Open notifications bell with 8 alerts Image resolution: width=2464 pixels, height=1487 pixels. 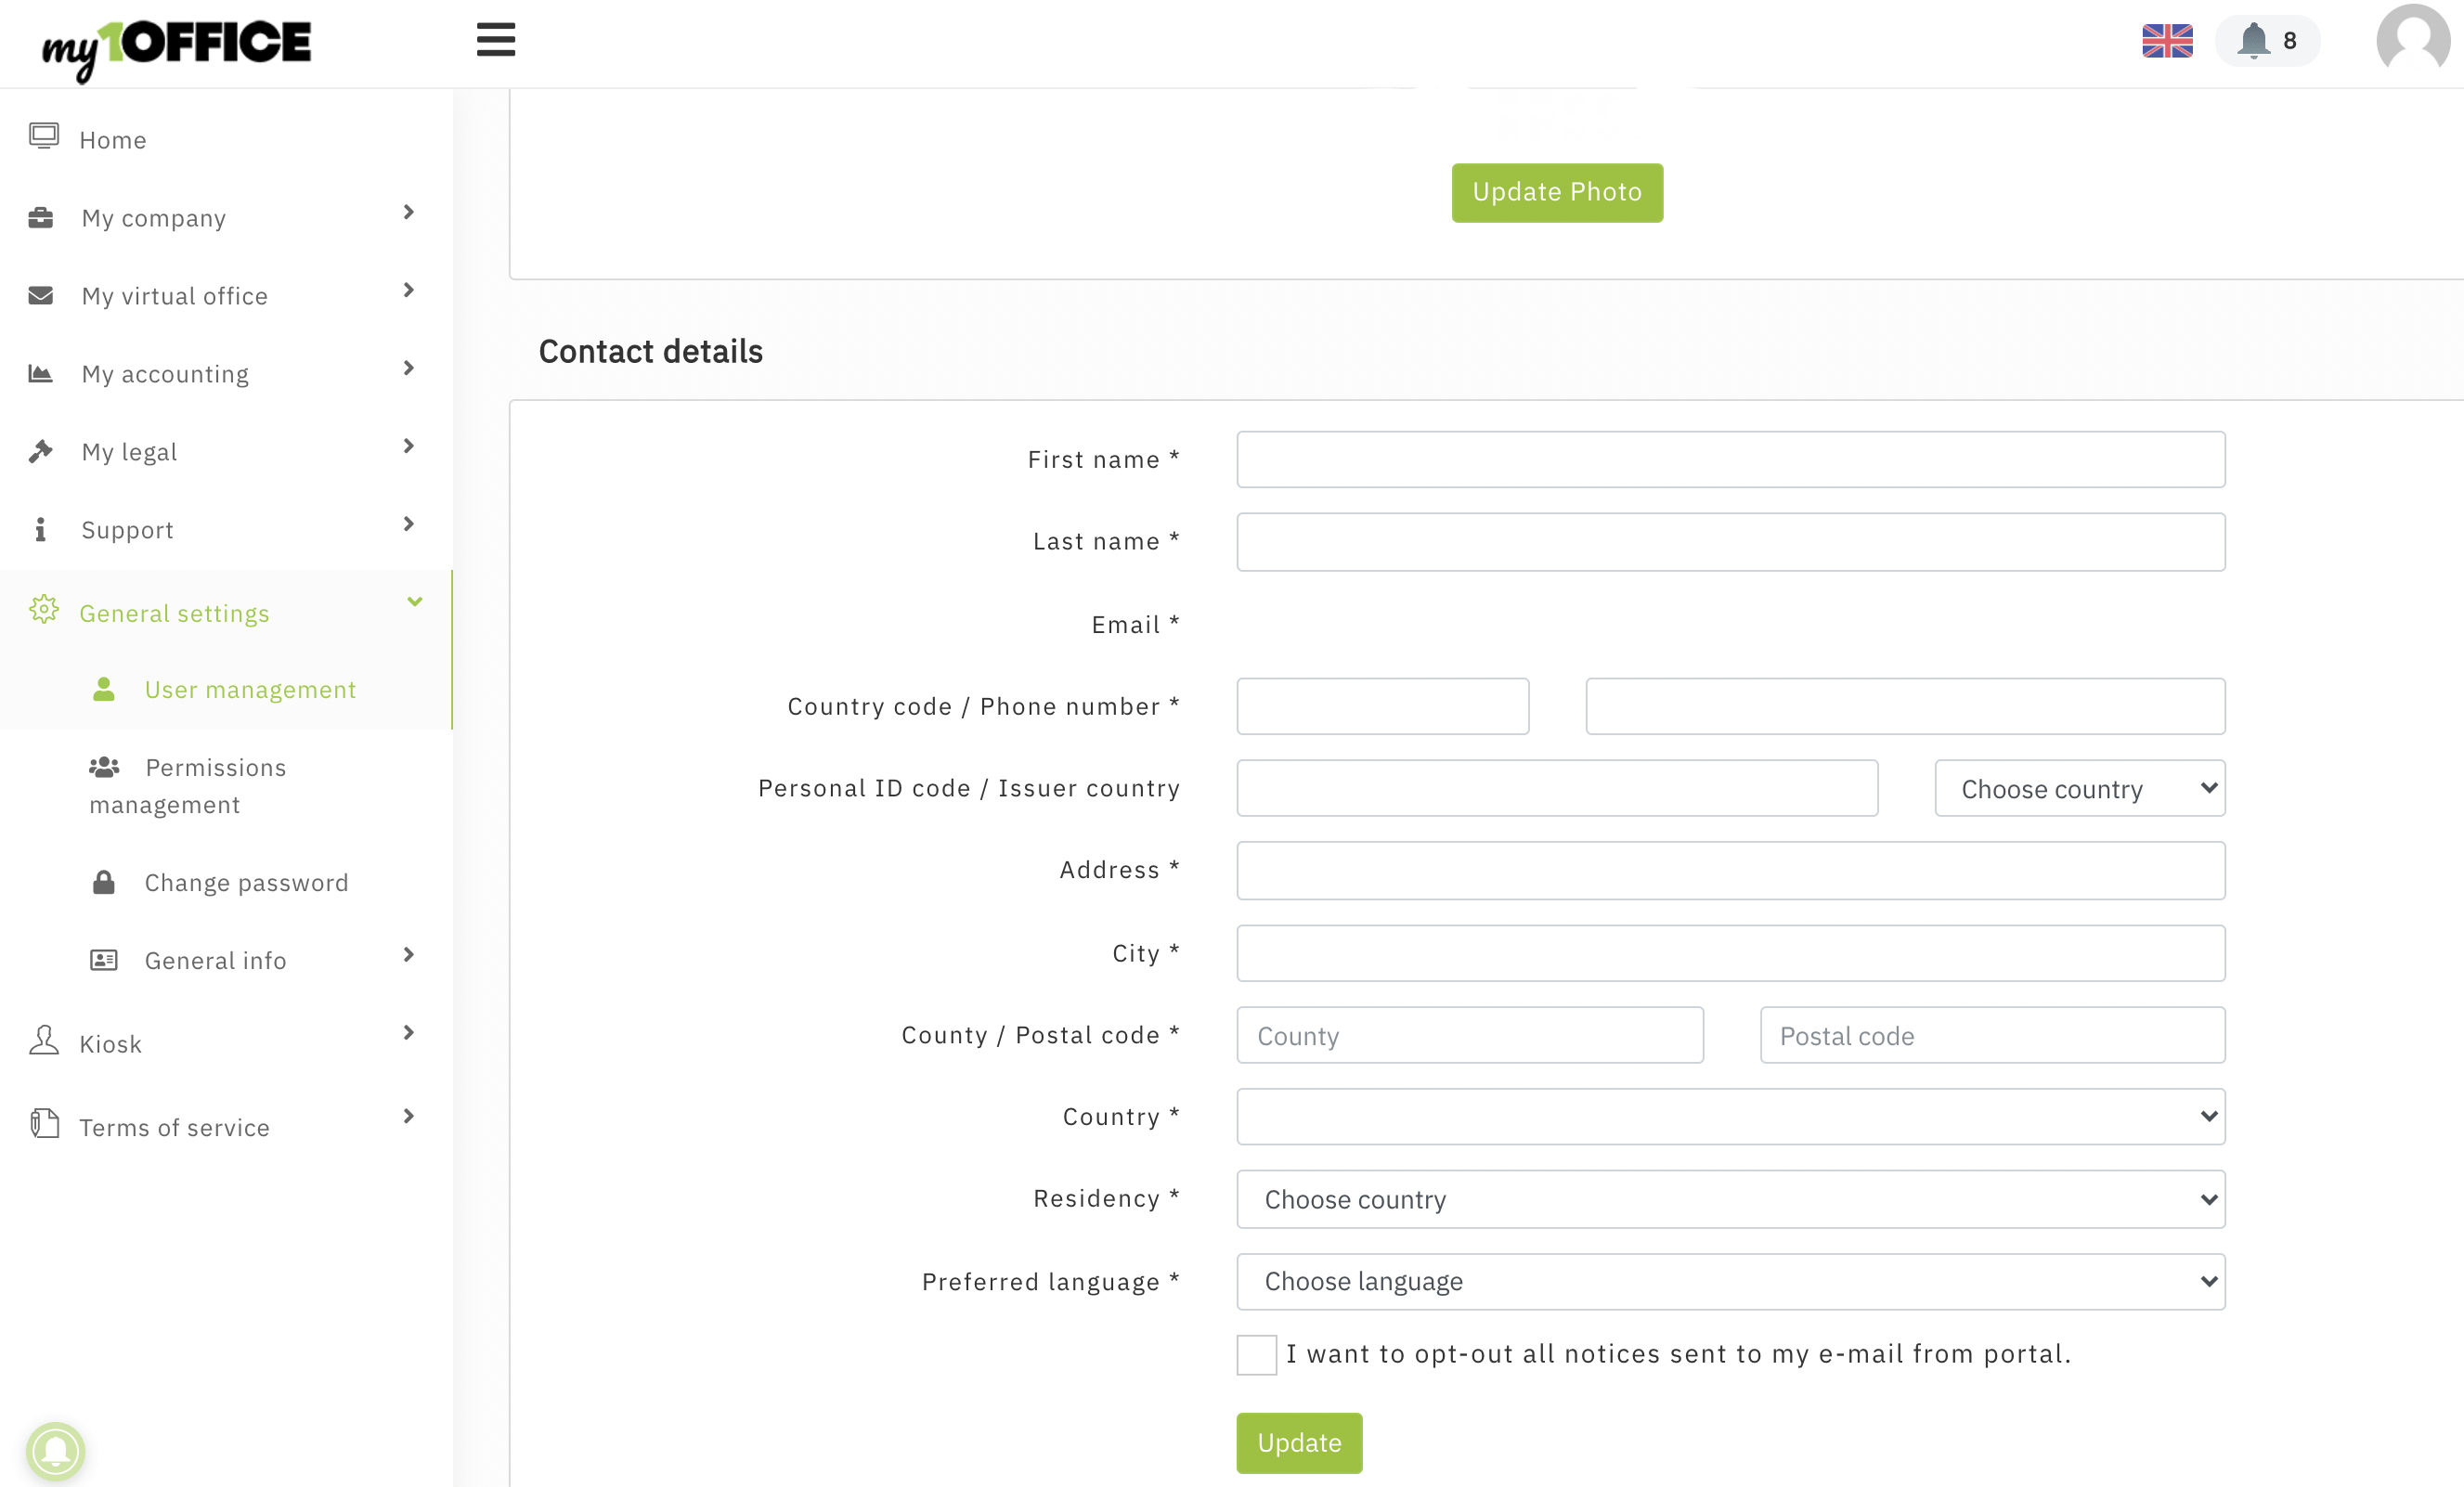(x=2267, y=41)
